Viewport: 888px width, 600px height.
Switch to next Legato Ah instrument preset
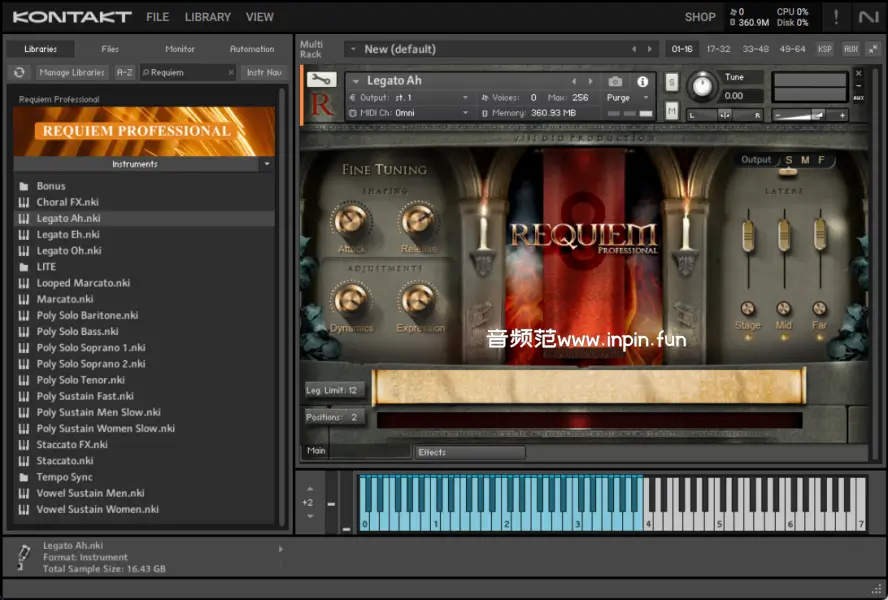590,82
